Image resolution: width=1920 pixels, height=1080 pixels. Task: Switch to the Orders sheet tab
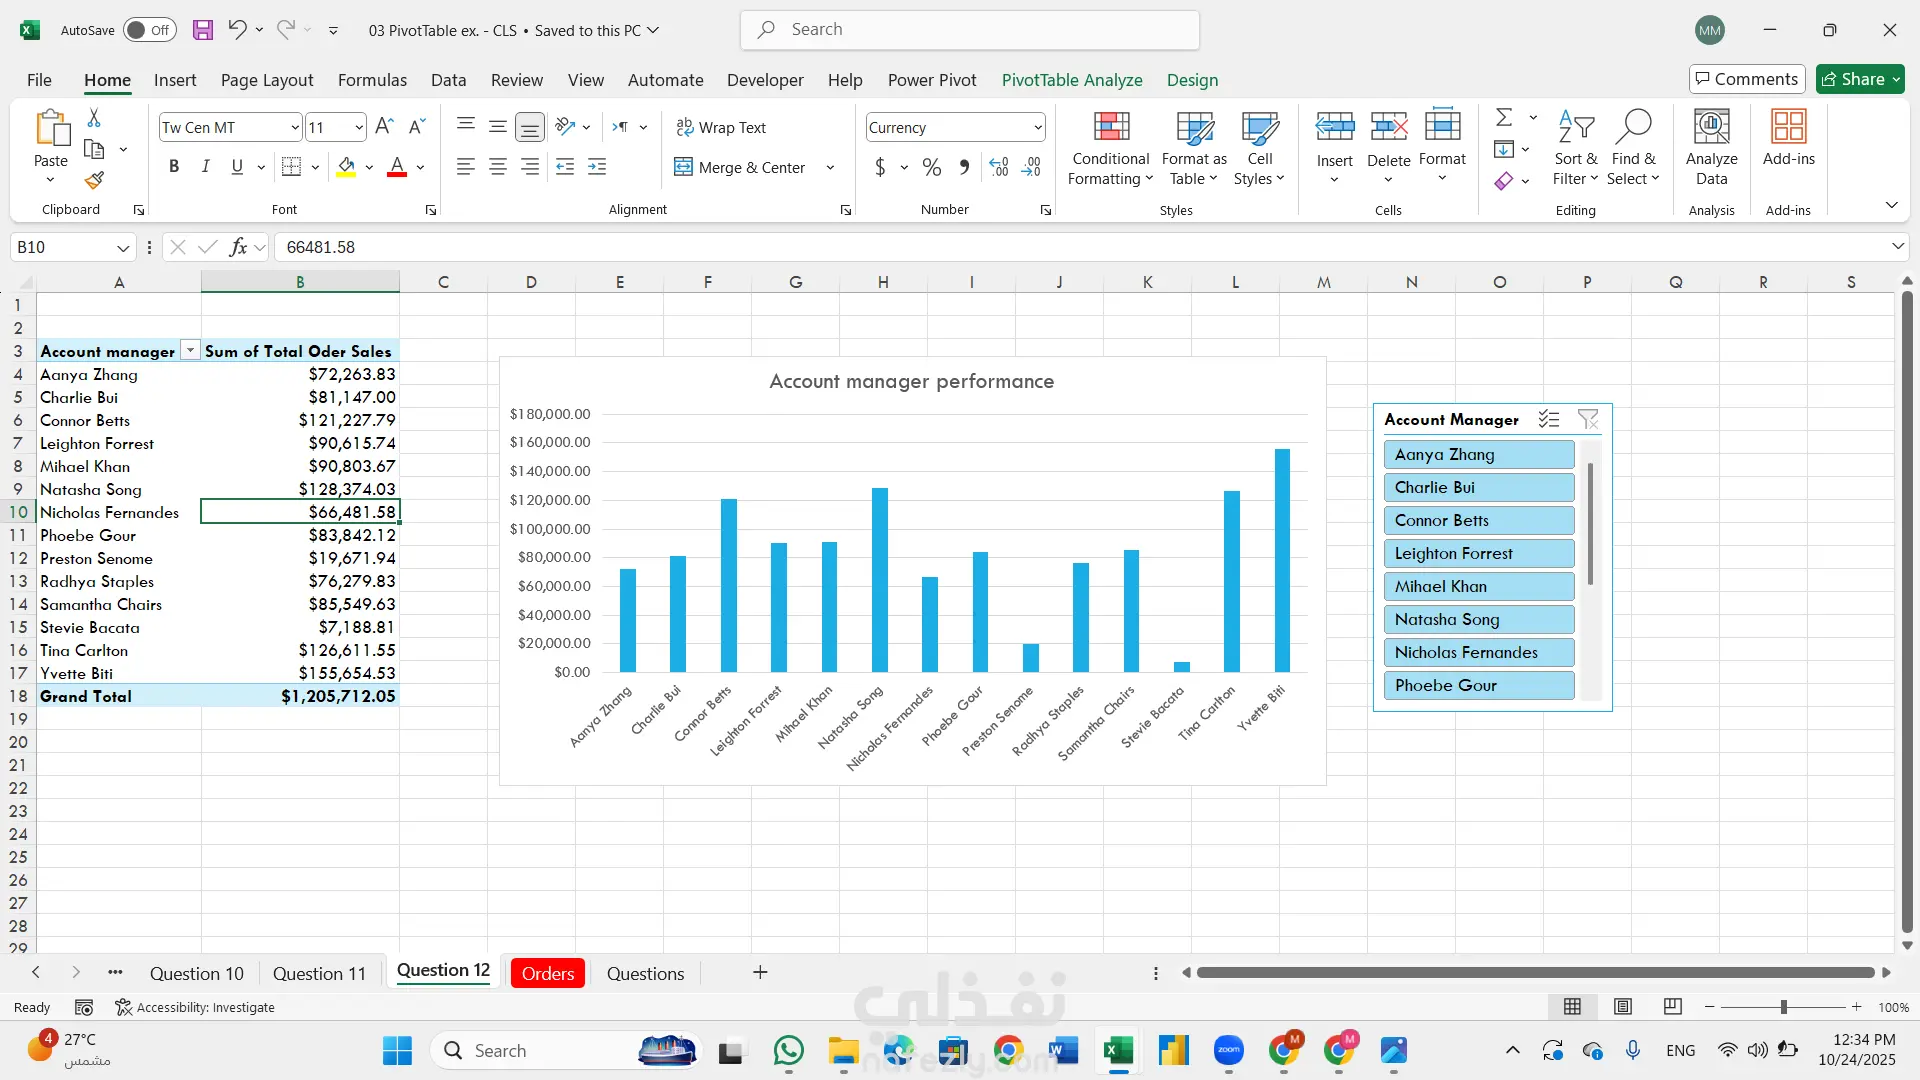(x=547, y=973)
